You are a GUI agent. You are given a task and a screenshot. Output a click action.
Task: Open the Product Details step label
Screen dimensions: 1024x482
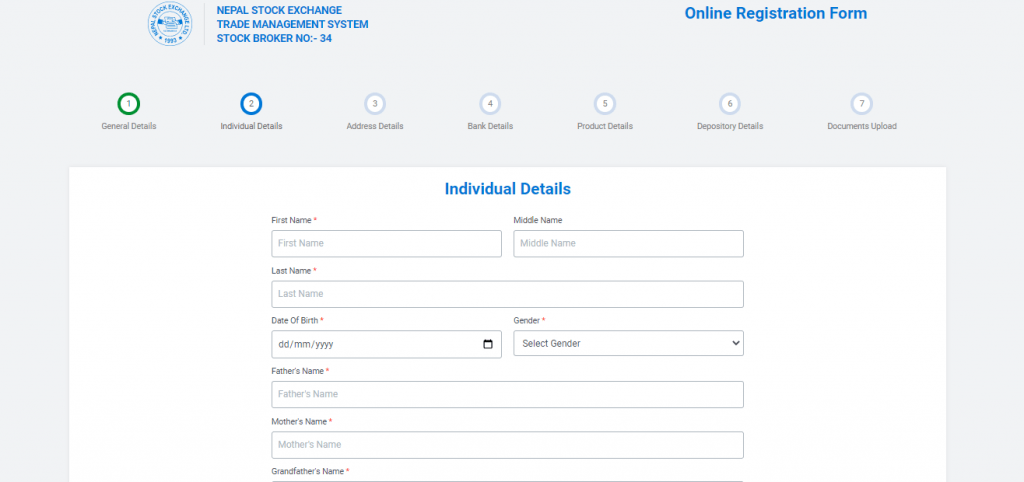coord(605,126)
